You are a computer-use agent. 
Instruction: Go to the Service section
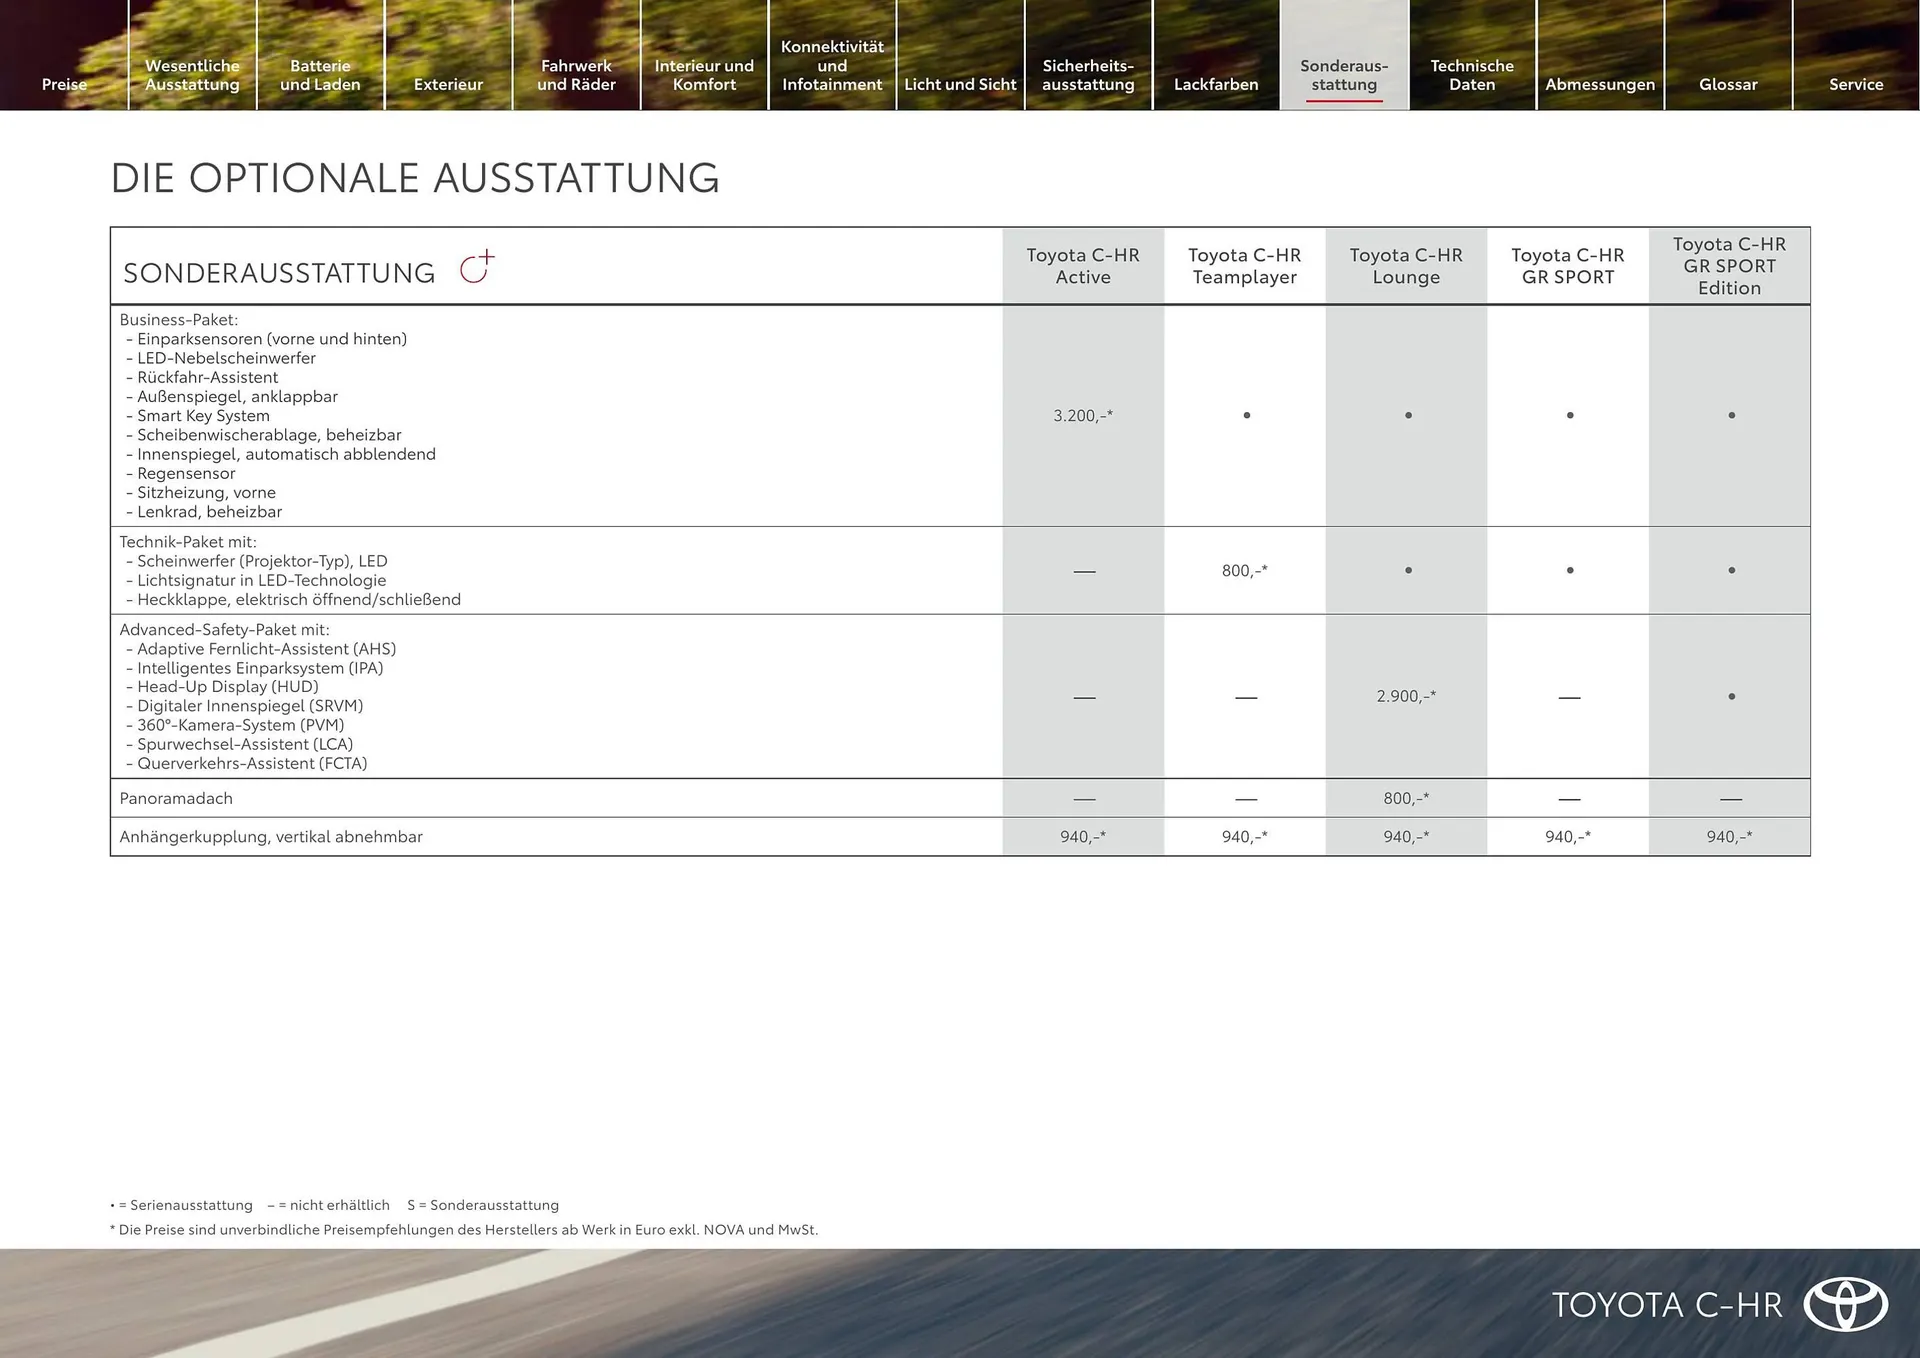1856,84
